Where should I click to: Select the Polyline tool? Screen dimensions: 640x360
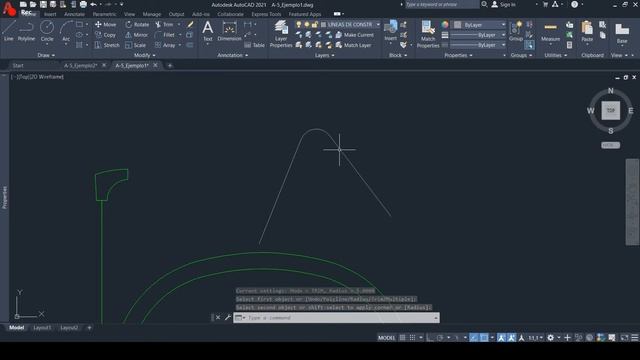(26, 31)
